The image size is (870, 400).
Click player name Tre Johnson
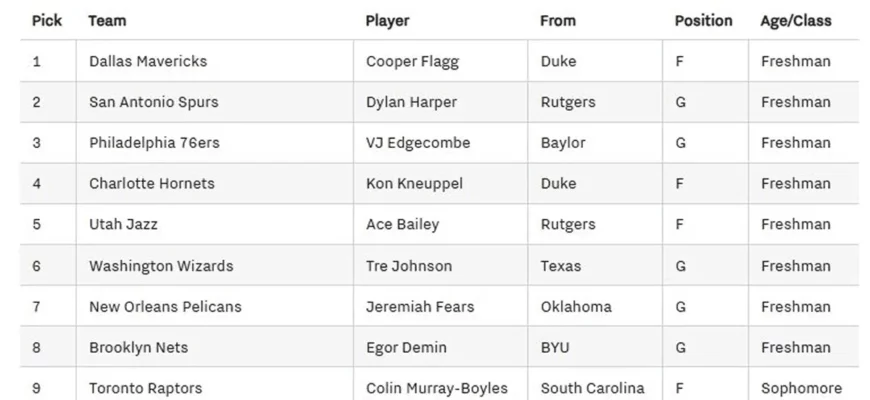pyautogui.click(x=409, y=266)
